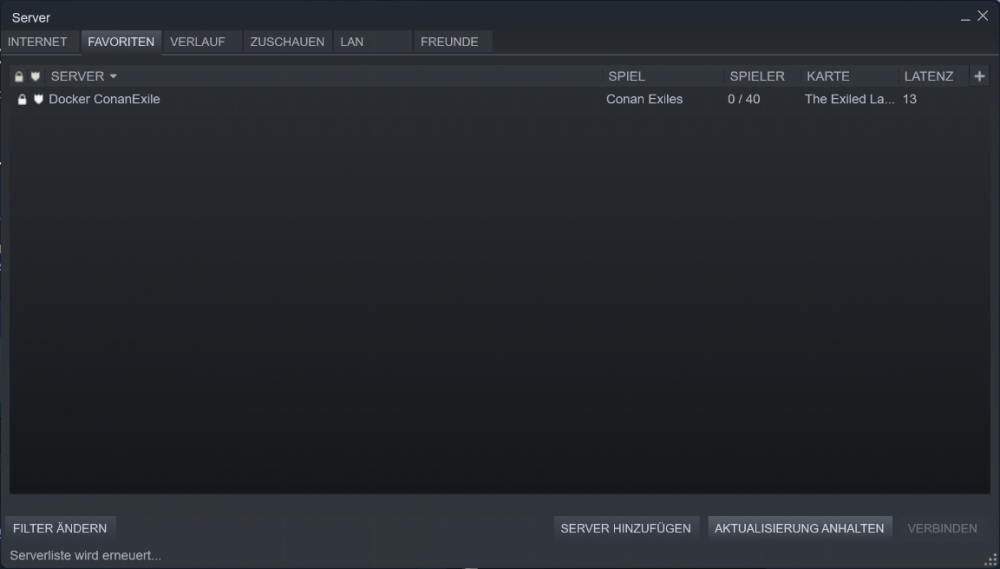Screen dimensions: 1000x569
Task: Sort by the SPIEL column header
Action: [663, 77]
